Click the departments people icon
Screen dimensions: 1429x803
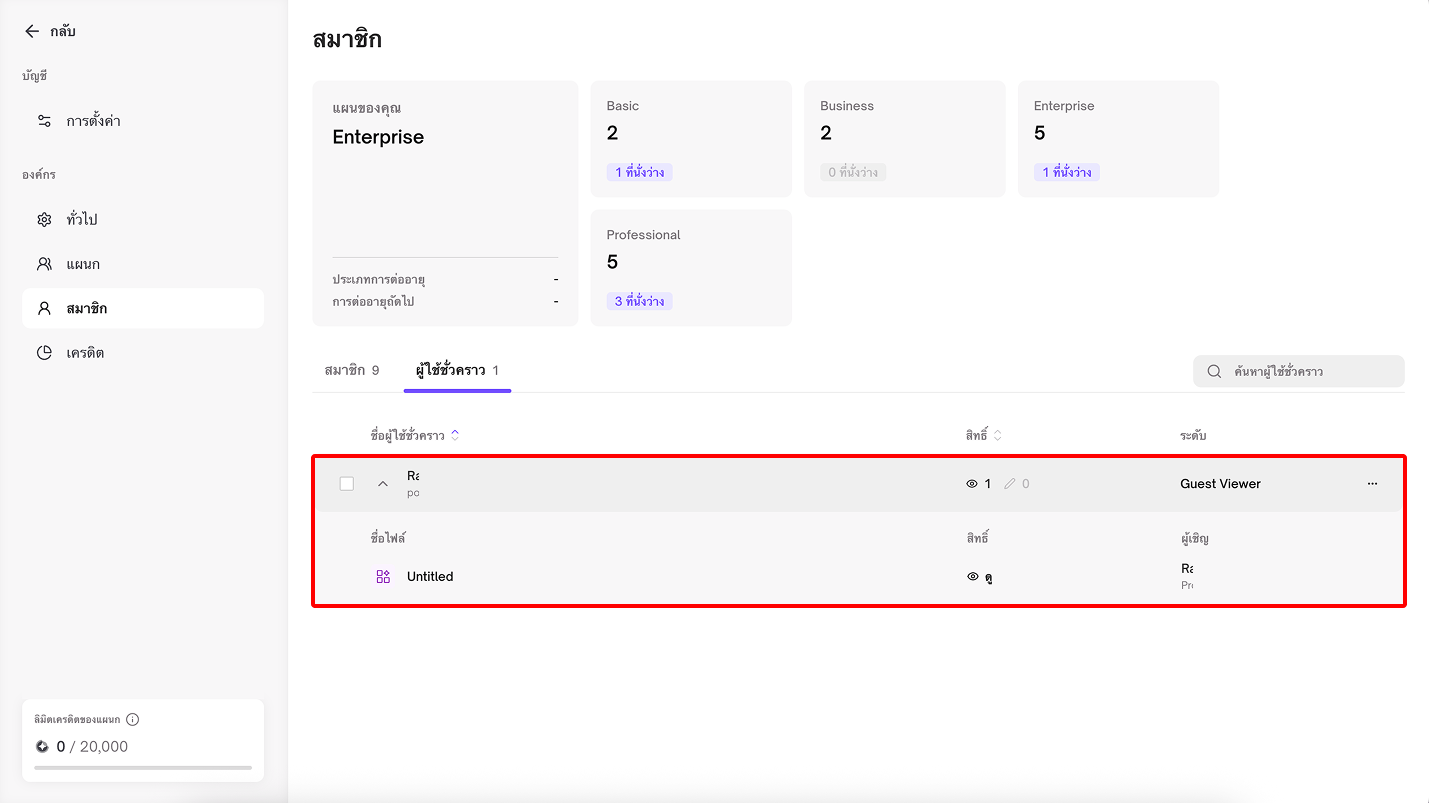pos(44,264)
